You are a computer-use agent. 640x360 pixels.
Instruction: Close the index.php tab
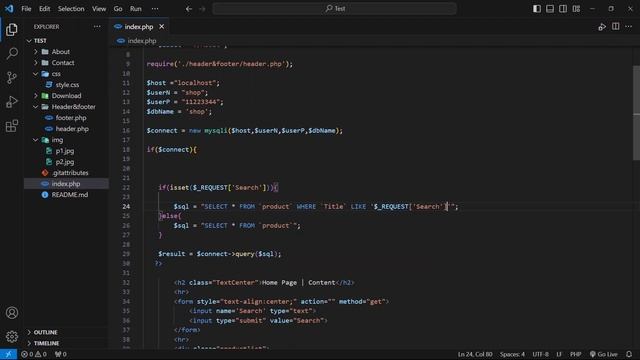pyautogui.click(x=162, y=27)
